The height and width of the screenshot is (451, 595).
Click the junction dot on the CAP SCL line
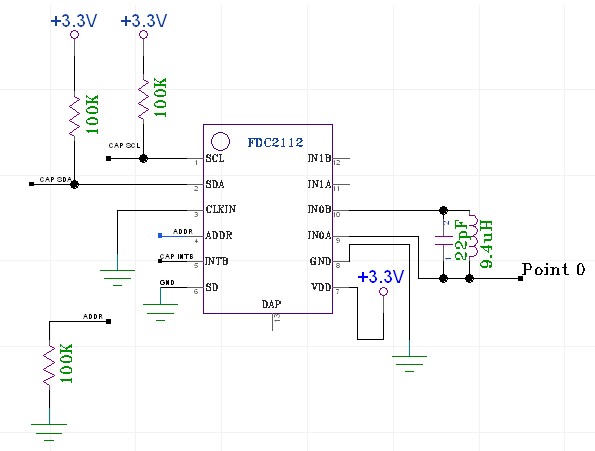(x=143, y=159)
